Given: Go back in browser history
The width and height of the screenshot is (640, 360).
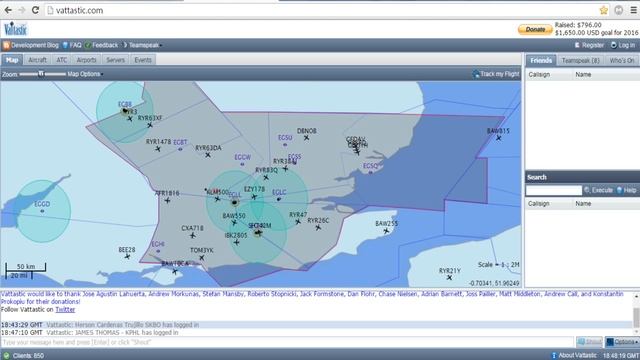Looking at the screenshot, I should [8, 10].
